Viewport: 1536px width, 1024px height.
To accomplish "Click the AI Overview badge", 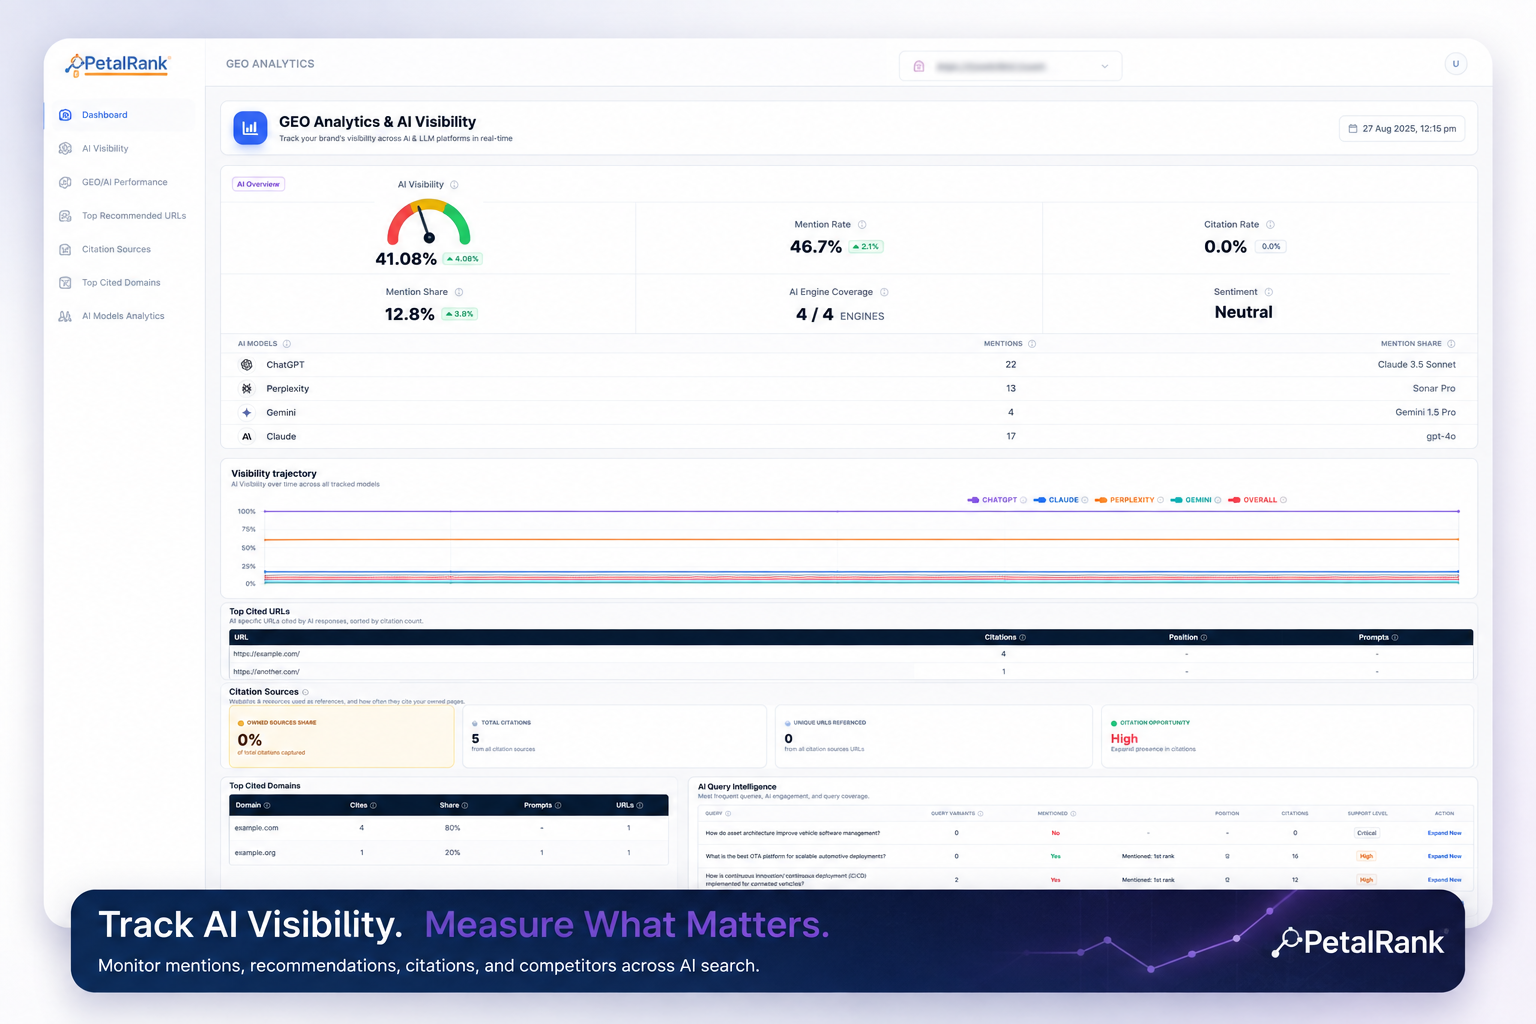I will pyautogui.click(x=259, y=184).
